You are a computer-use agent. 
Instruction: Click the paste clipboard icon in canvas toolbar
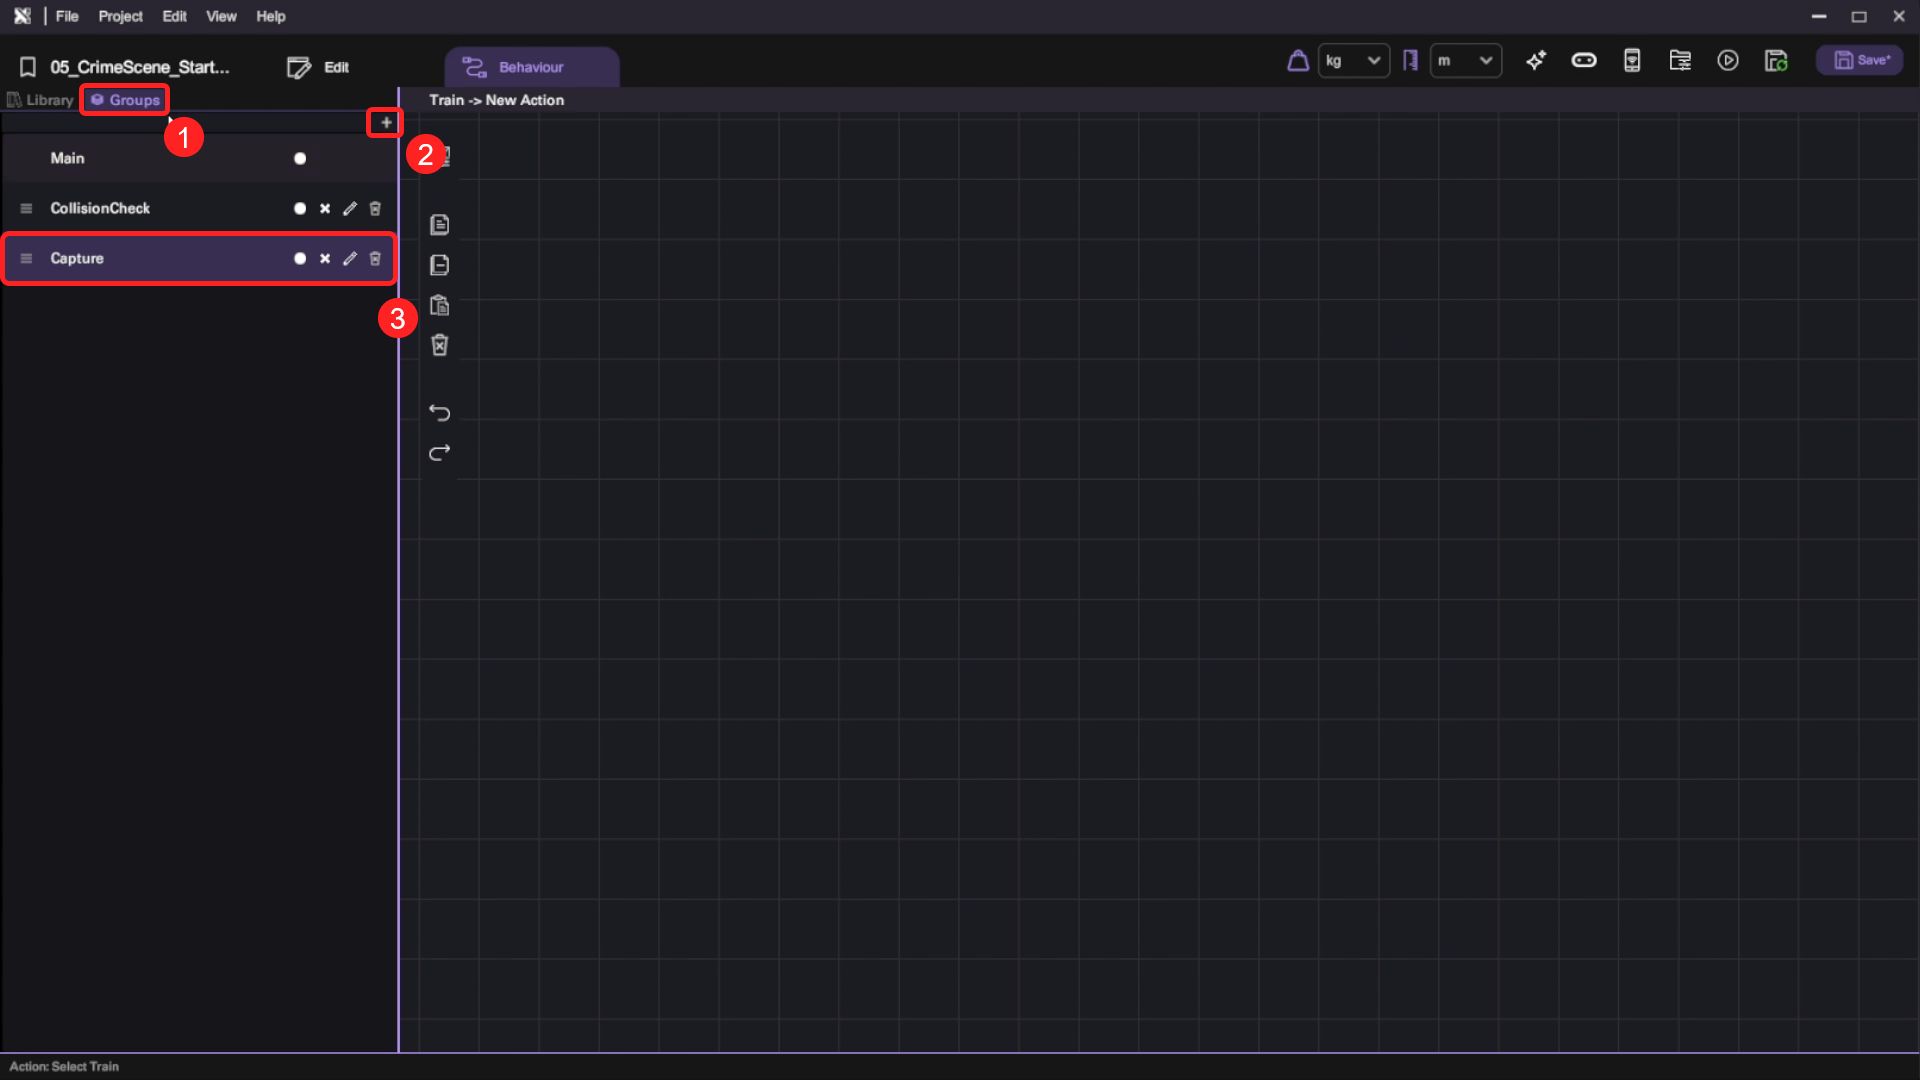tap(439, 305)
